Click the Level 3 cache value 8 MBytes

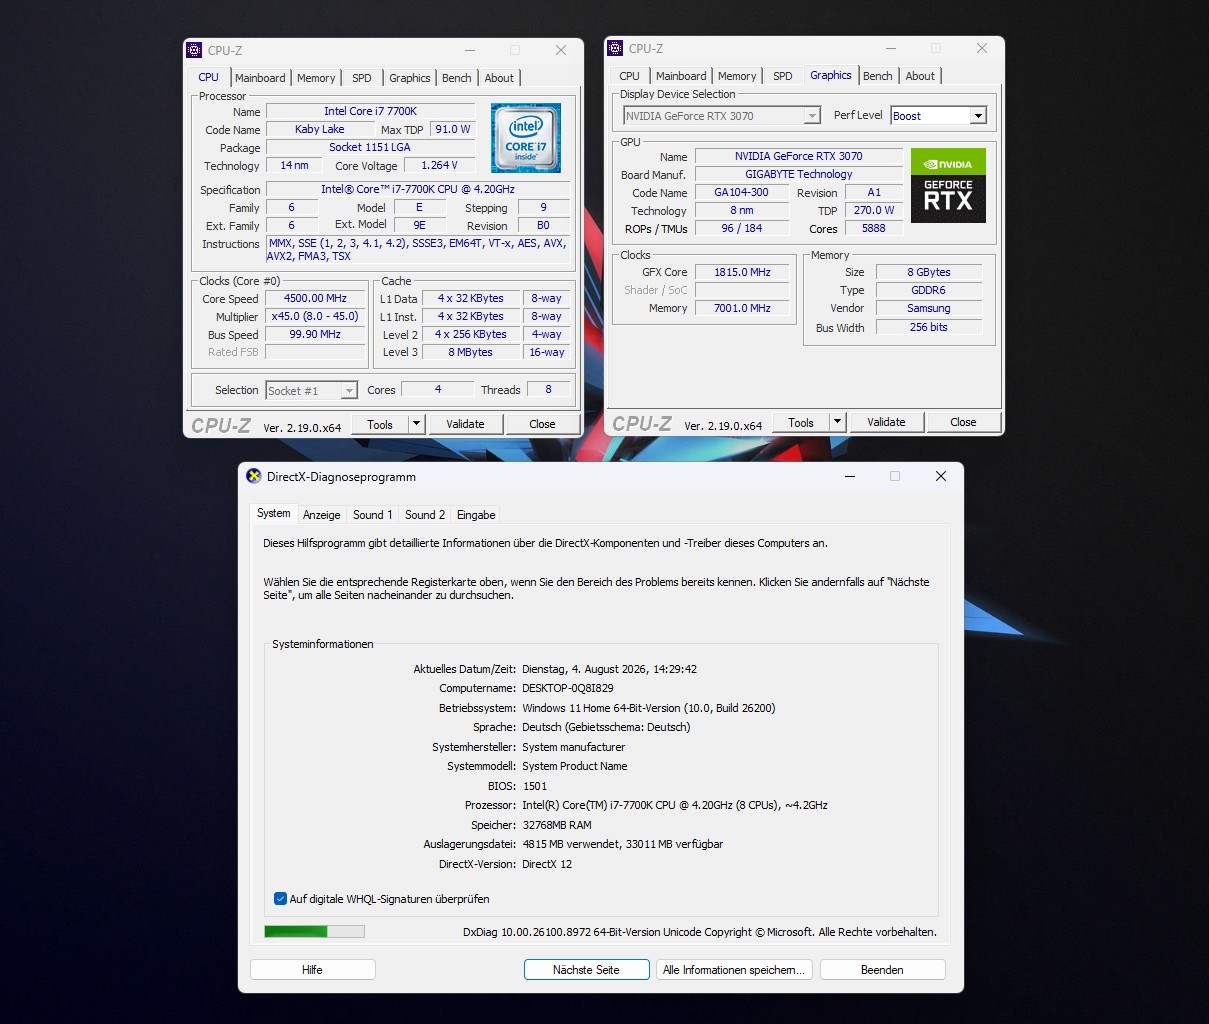click(x=470, y=352)
